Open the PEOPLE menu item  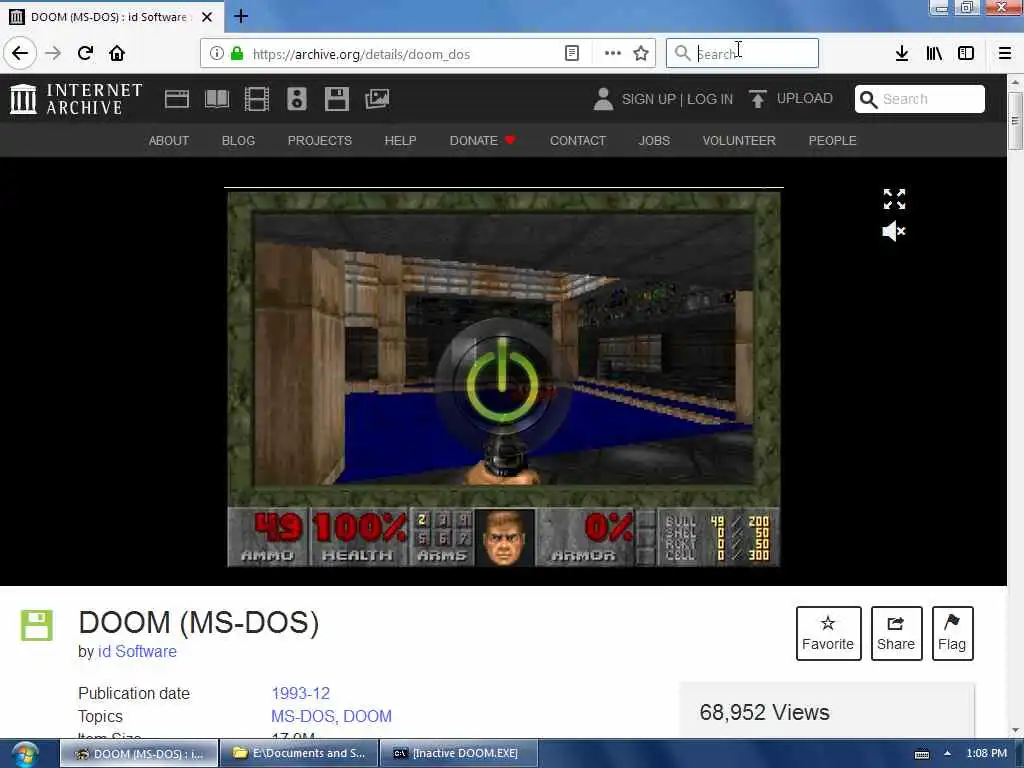click(833, 140)
